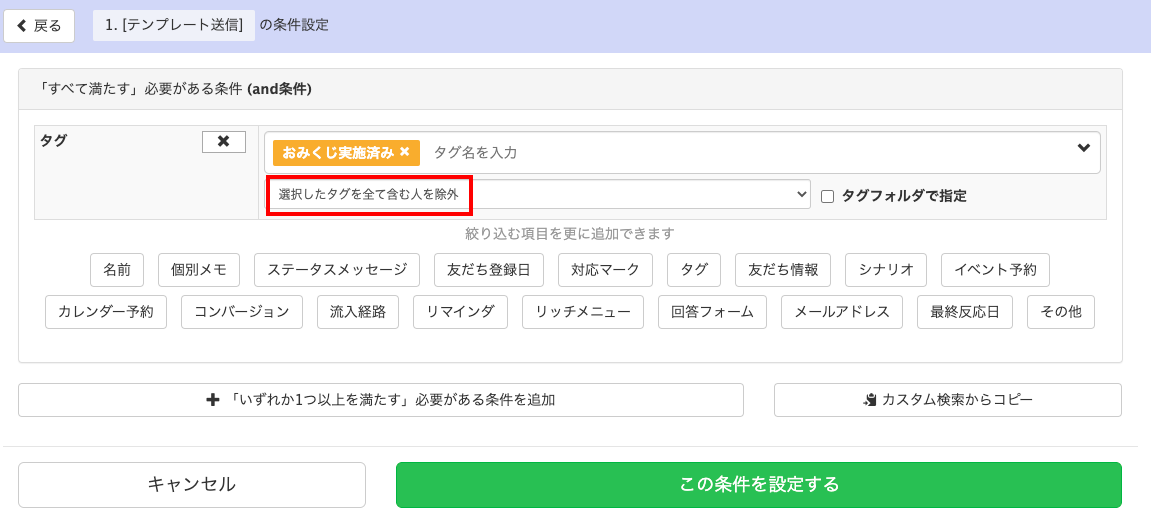Screen dimensions: 1151x521
Task: Add the ステータスメッセージ filter
Action: 337,270
